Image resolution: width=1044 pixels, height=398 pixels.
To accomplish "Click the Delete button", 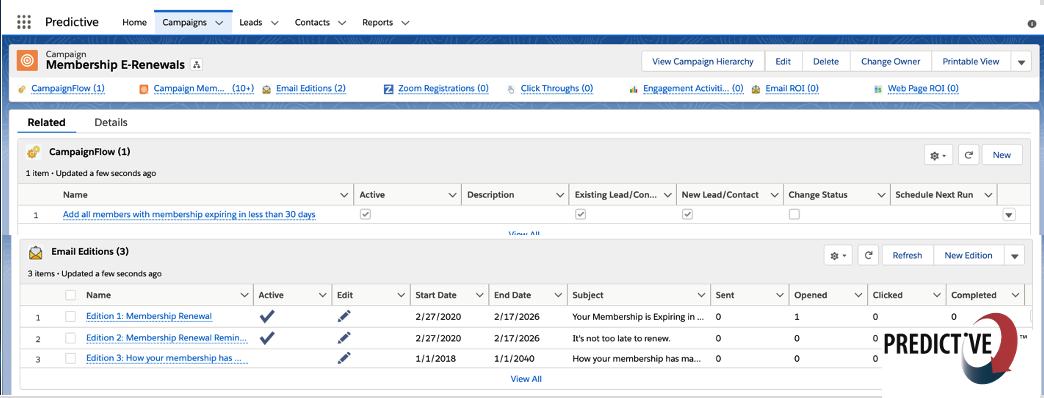I will point(826,62).
